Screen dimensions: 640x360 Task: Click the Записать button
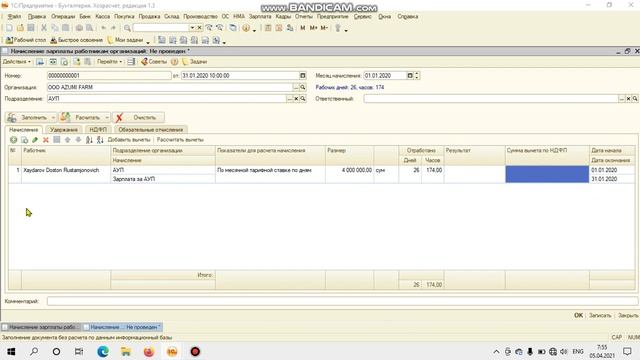pos(600,315)
